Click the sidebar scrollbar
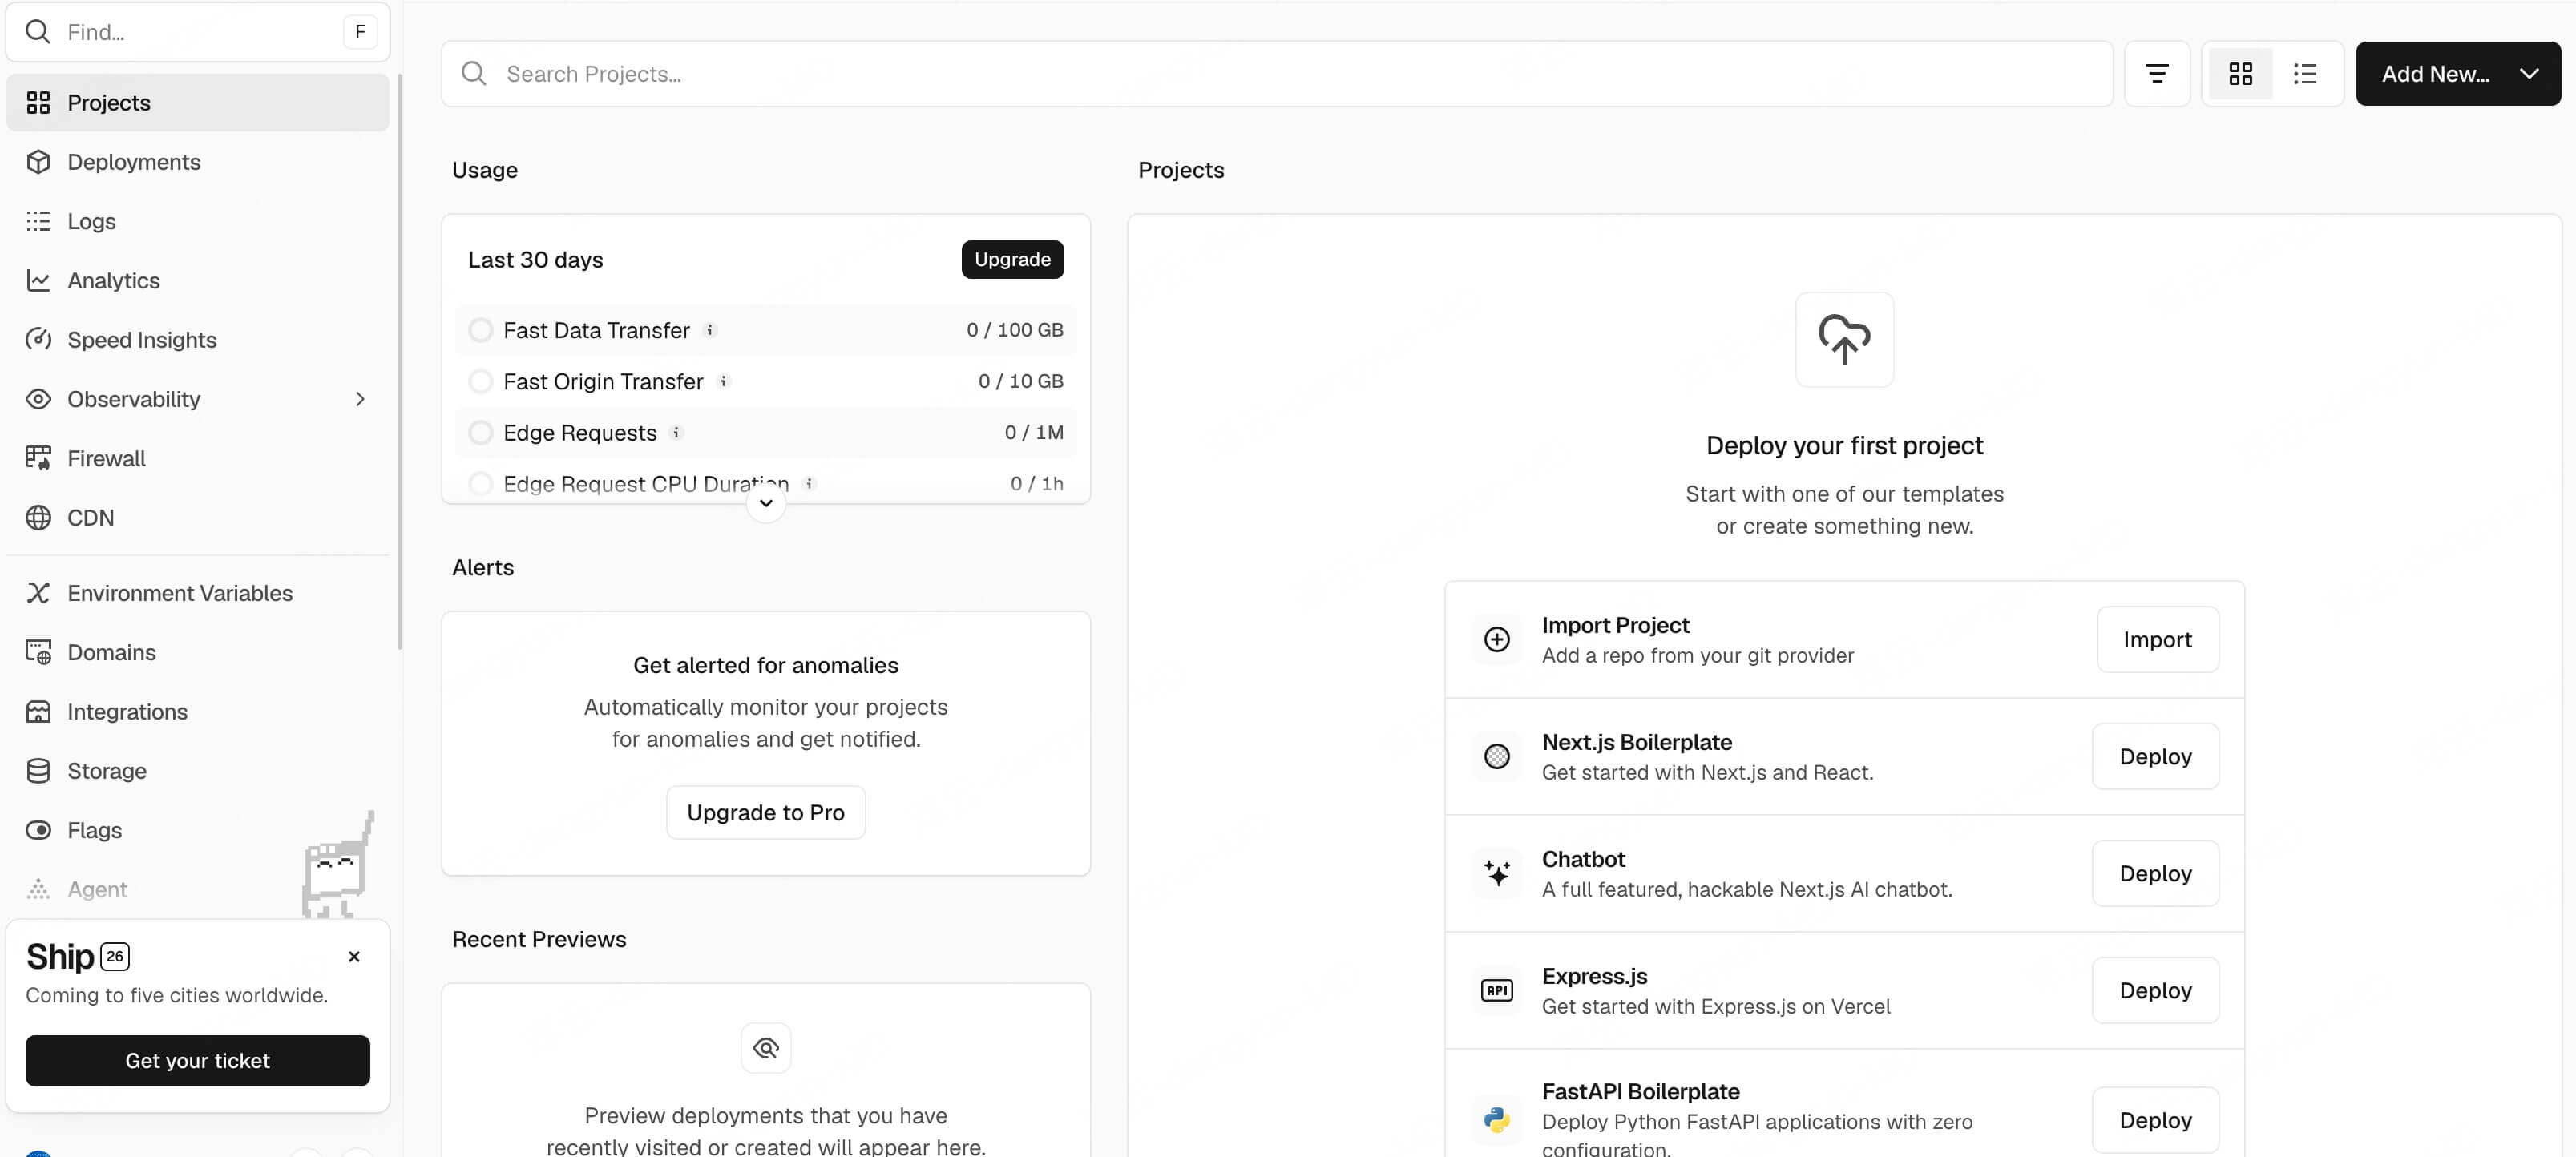Viewport: 2576px width, 1157px height. coord(399,362)
